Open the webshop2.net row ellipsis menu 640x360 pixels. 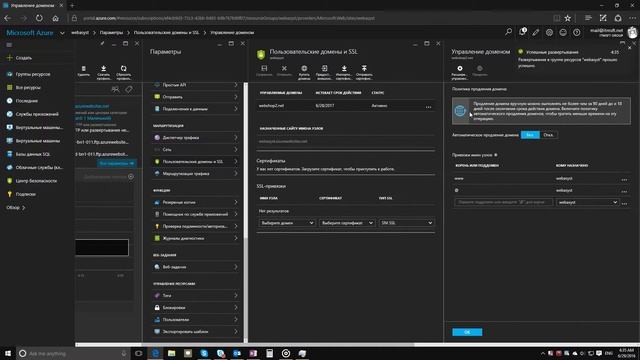(x=429, y=107)
